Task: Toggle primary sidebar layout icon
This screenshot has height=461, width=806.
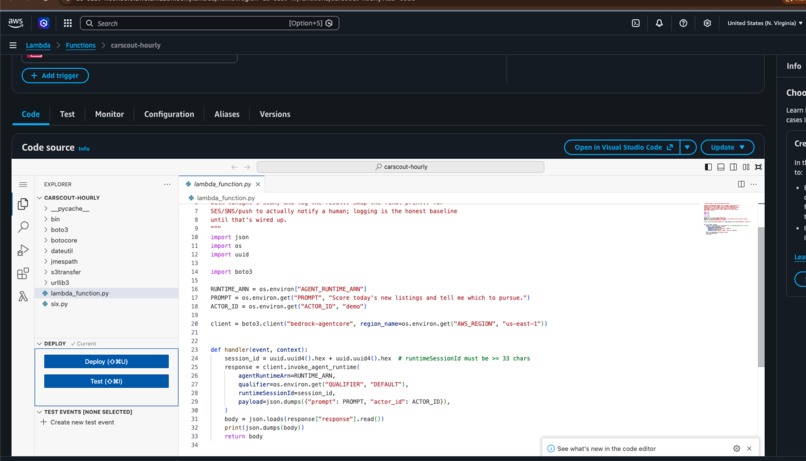Action: [708, 167]
